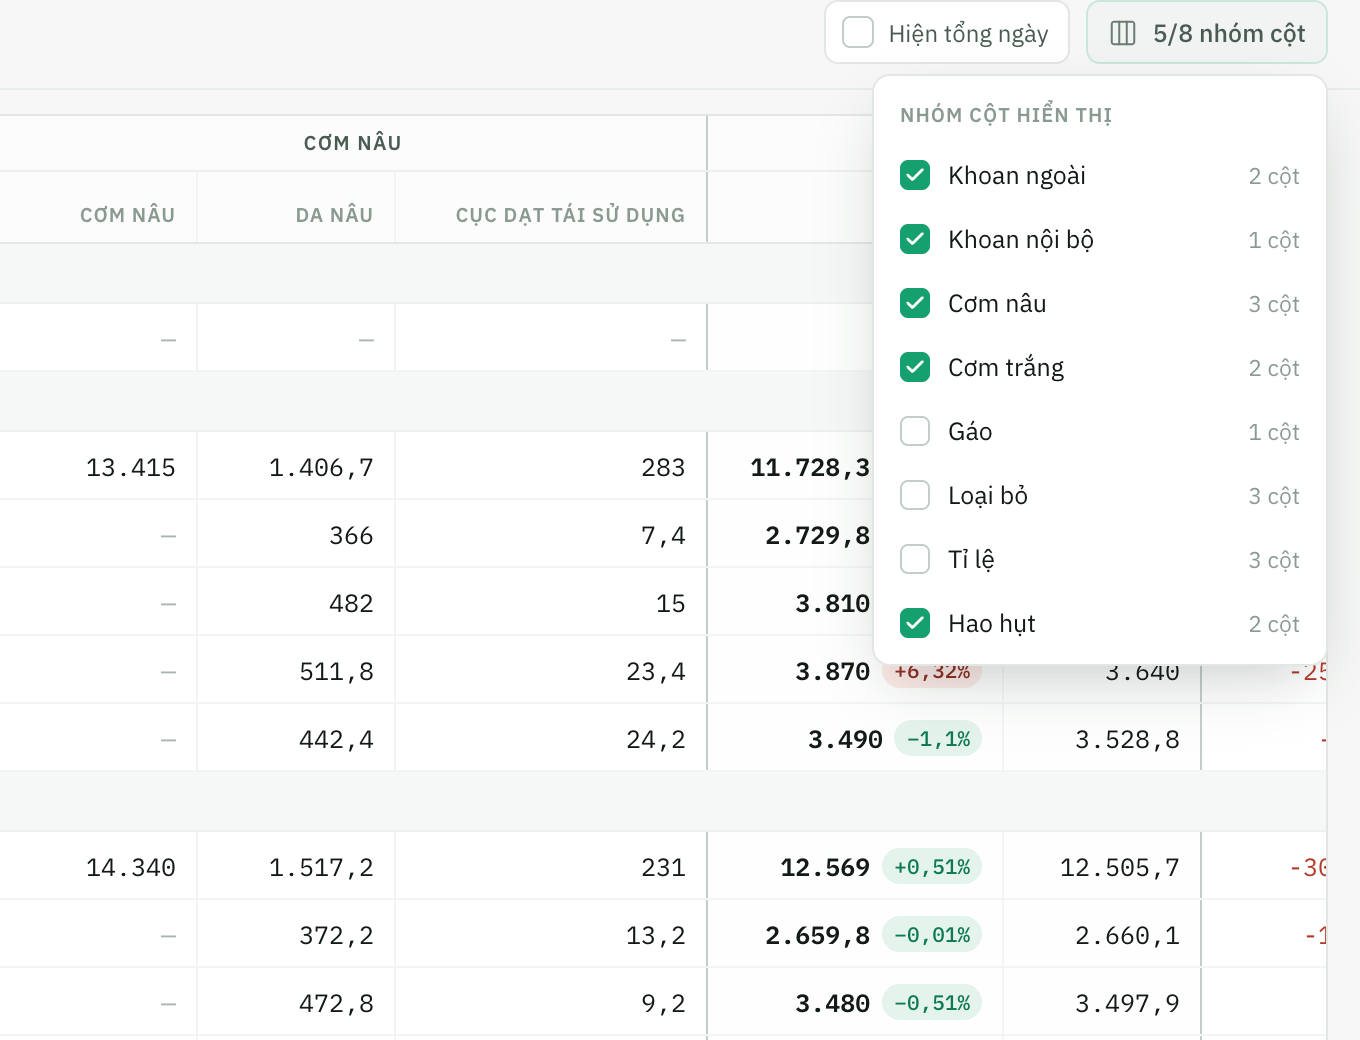Select the bold value 12.569
Screen dimensions: 1360x1040
point(825,867)
